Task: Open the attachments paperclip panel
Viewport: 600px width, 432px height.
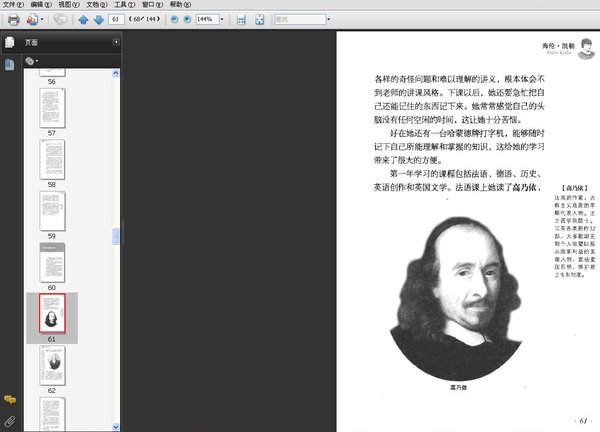Action: (9, 421)
